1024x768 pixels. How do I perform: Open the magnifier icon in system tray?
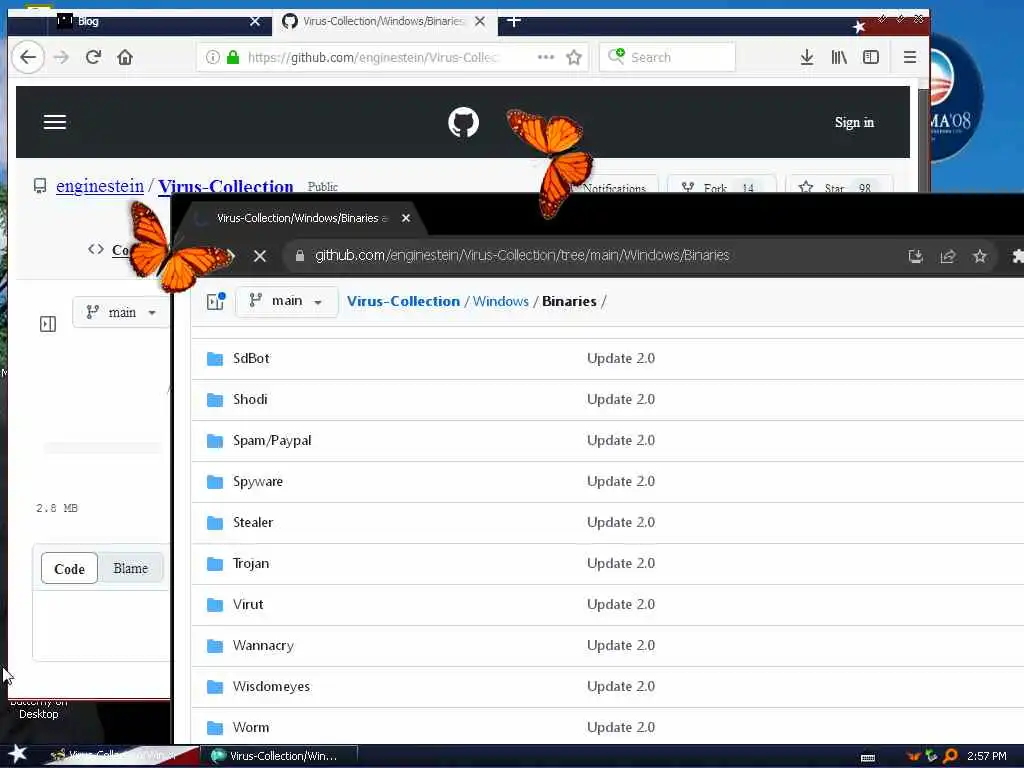950,756
